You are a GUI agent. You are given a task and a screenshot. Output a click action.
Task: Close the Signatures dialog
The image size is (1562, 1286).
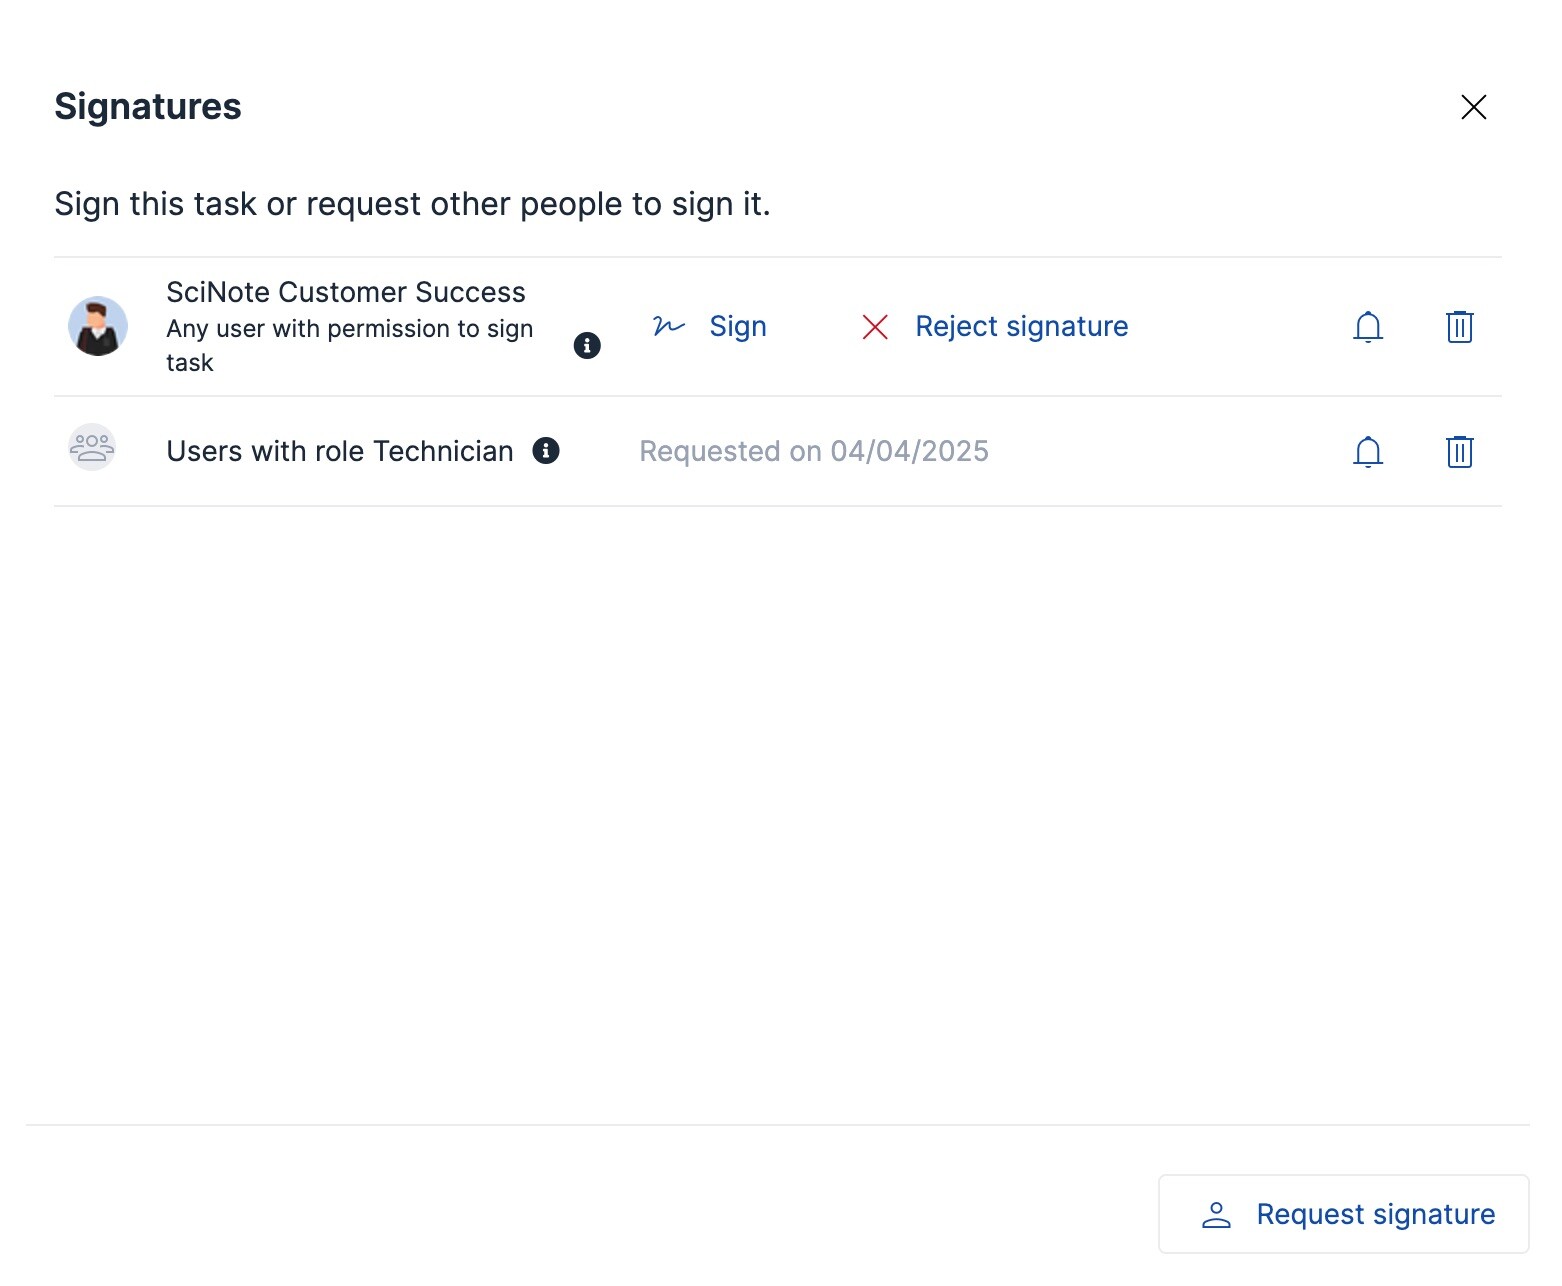pyautogui.click(x=1473, y=107)
